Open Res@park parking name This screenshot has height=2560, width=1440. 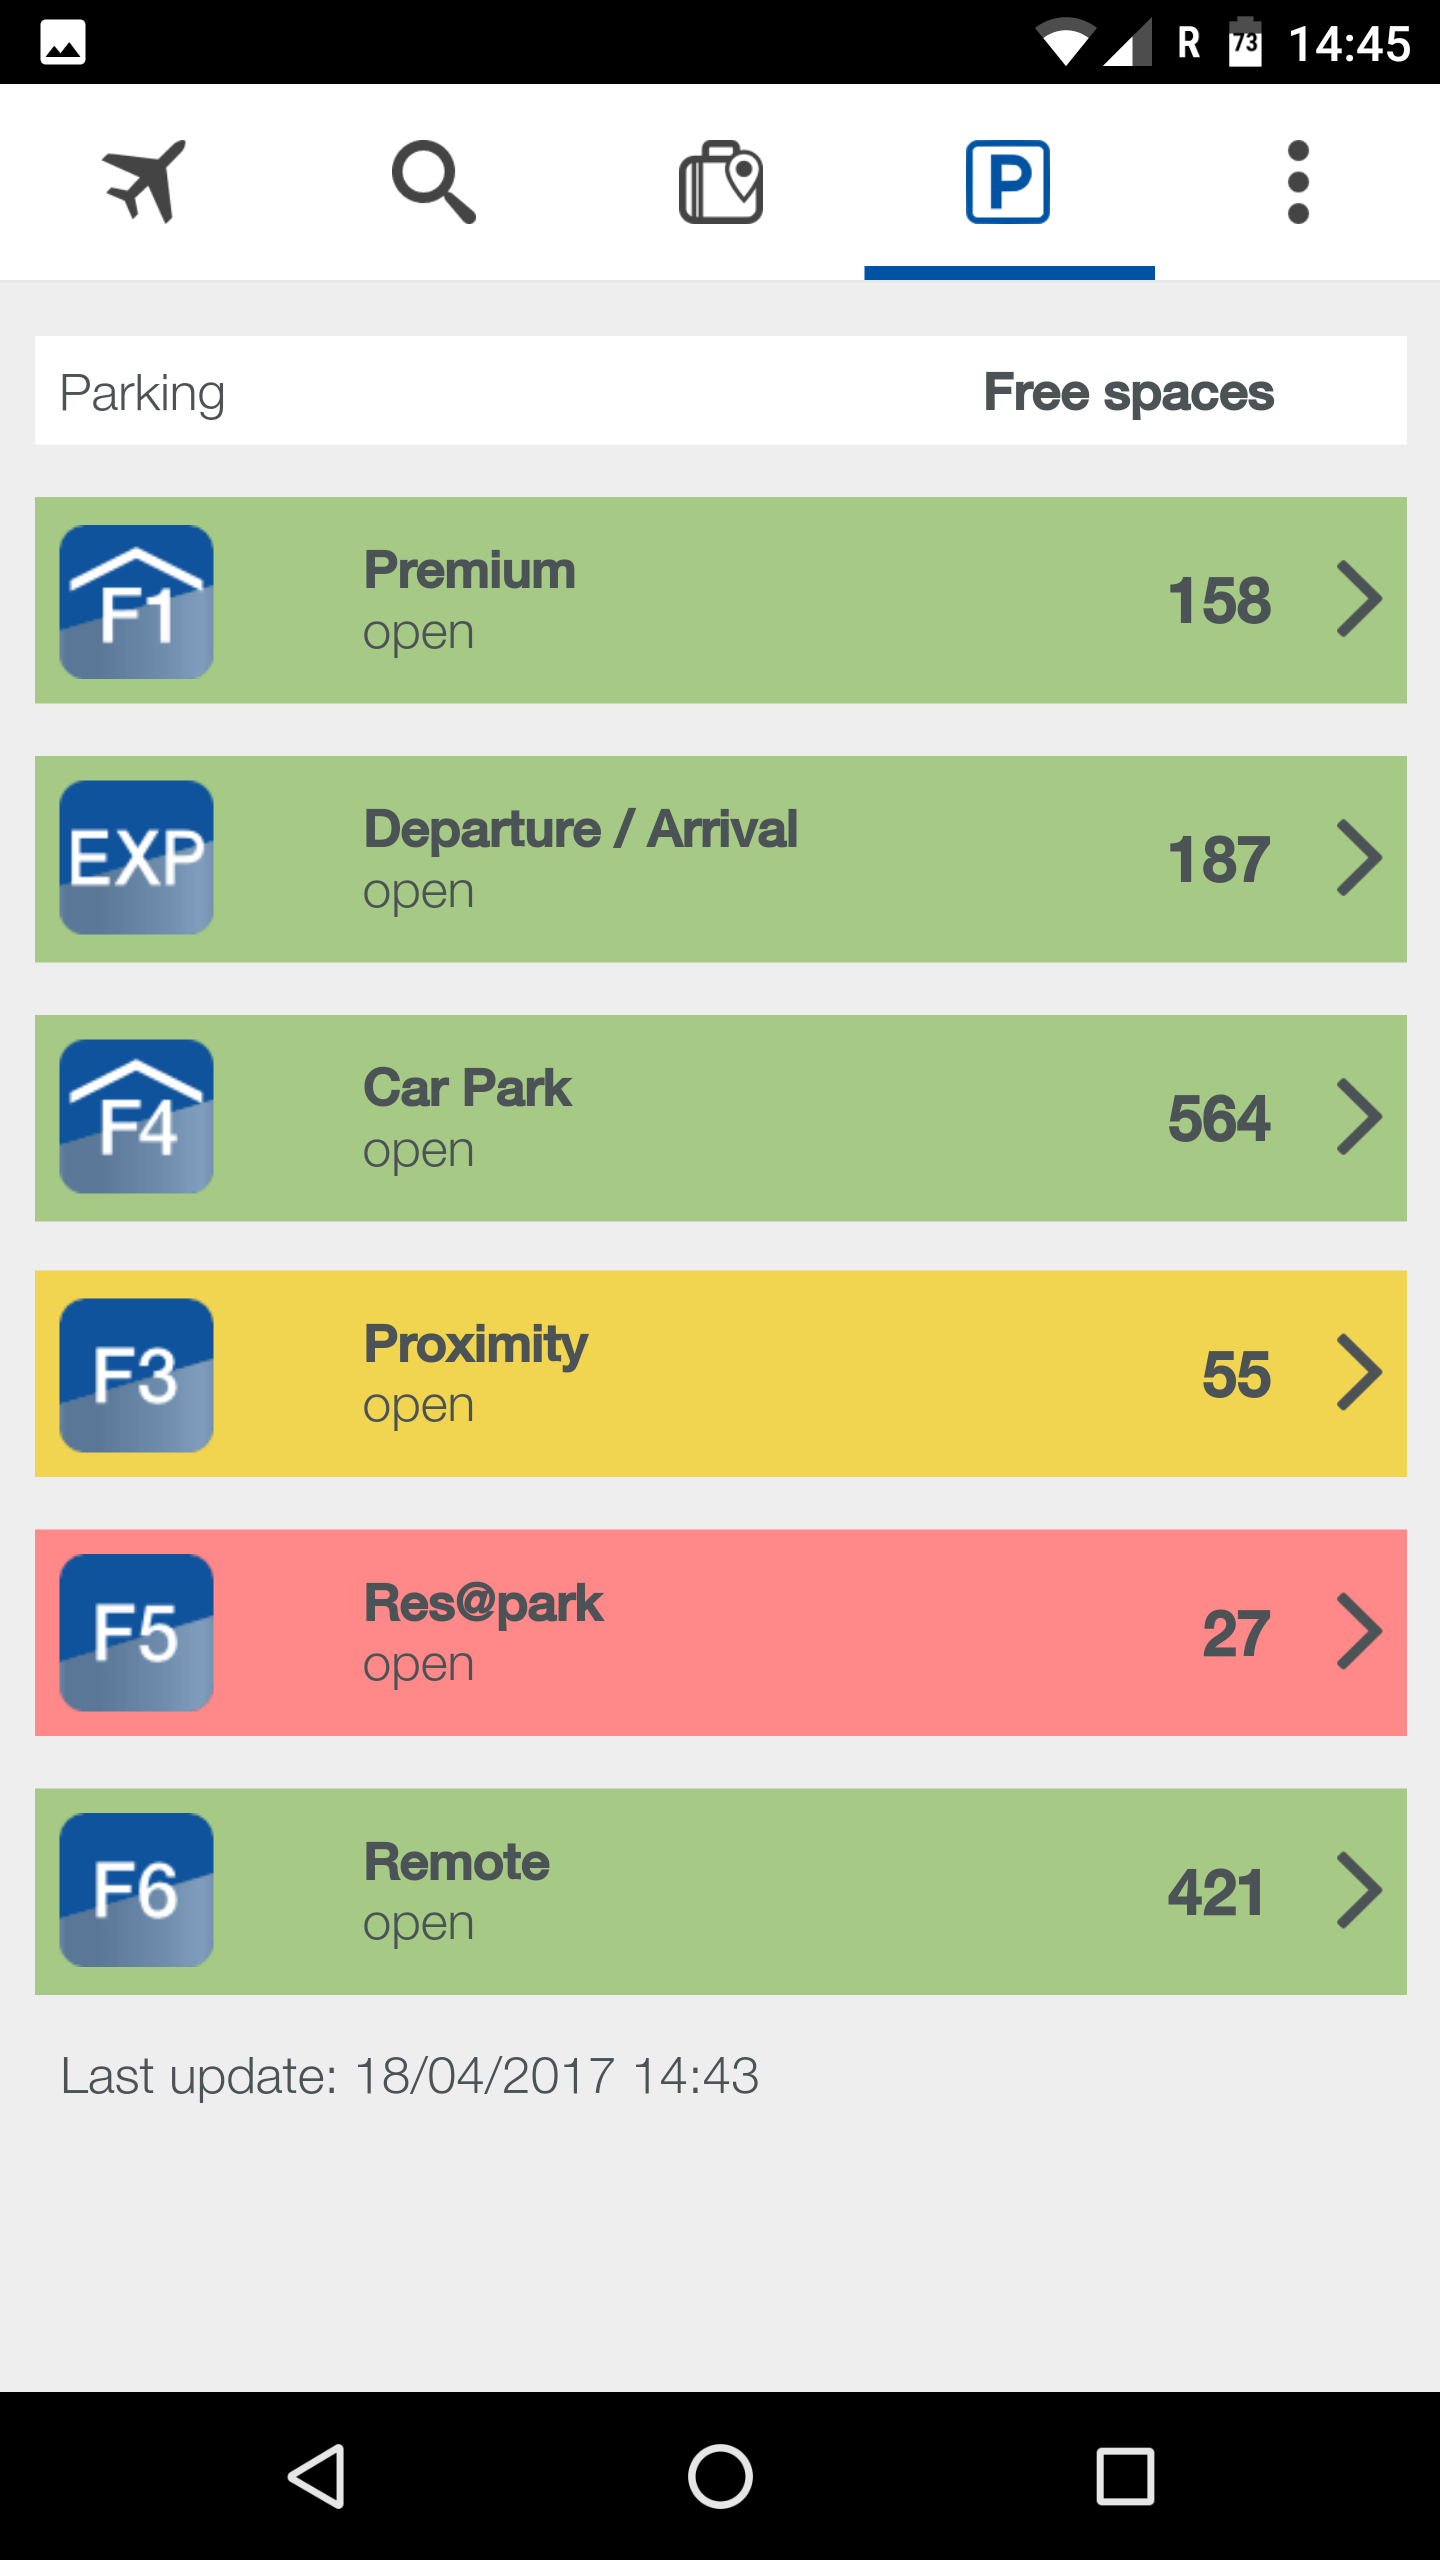(x=483, y=1604)
